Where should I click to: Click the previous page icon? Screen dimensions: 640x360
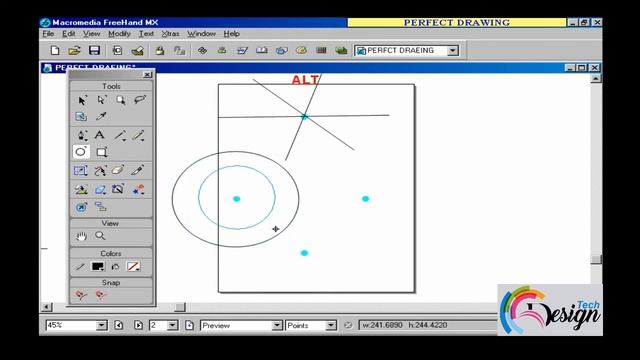click(119, 325)
